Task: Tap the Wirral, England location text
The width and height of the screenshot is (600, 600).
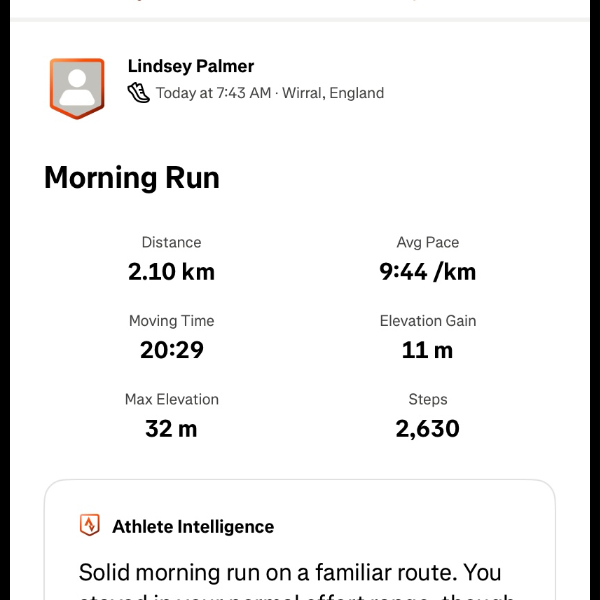Action: pyautogui.click(x=334, y=93)
